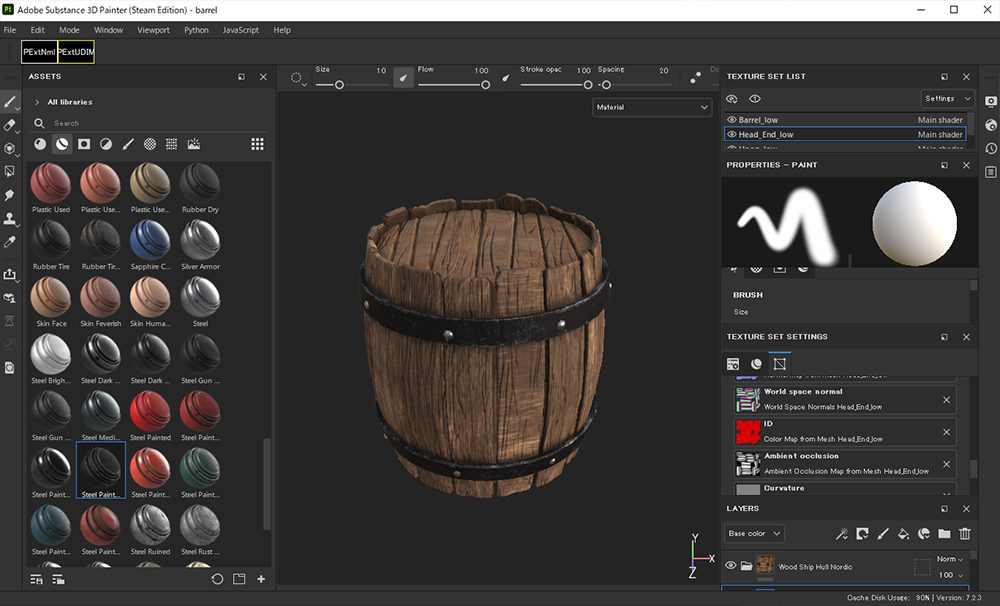
Task: Hide the Barrel_low texture set
Action: click(x=731, y=120)
